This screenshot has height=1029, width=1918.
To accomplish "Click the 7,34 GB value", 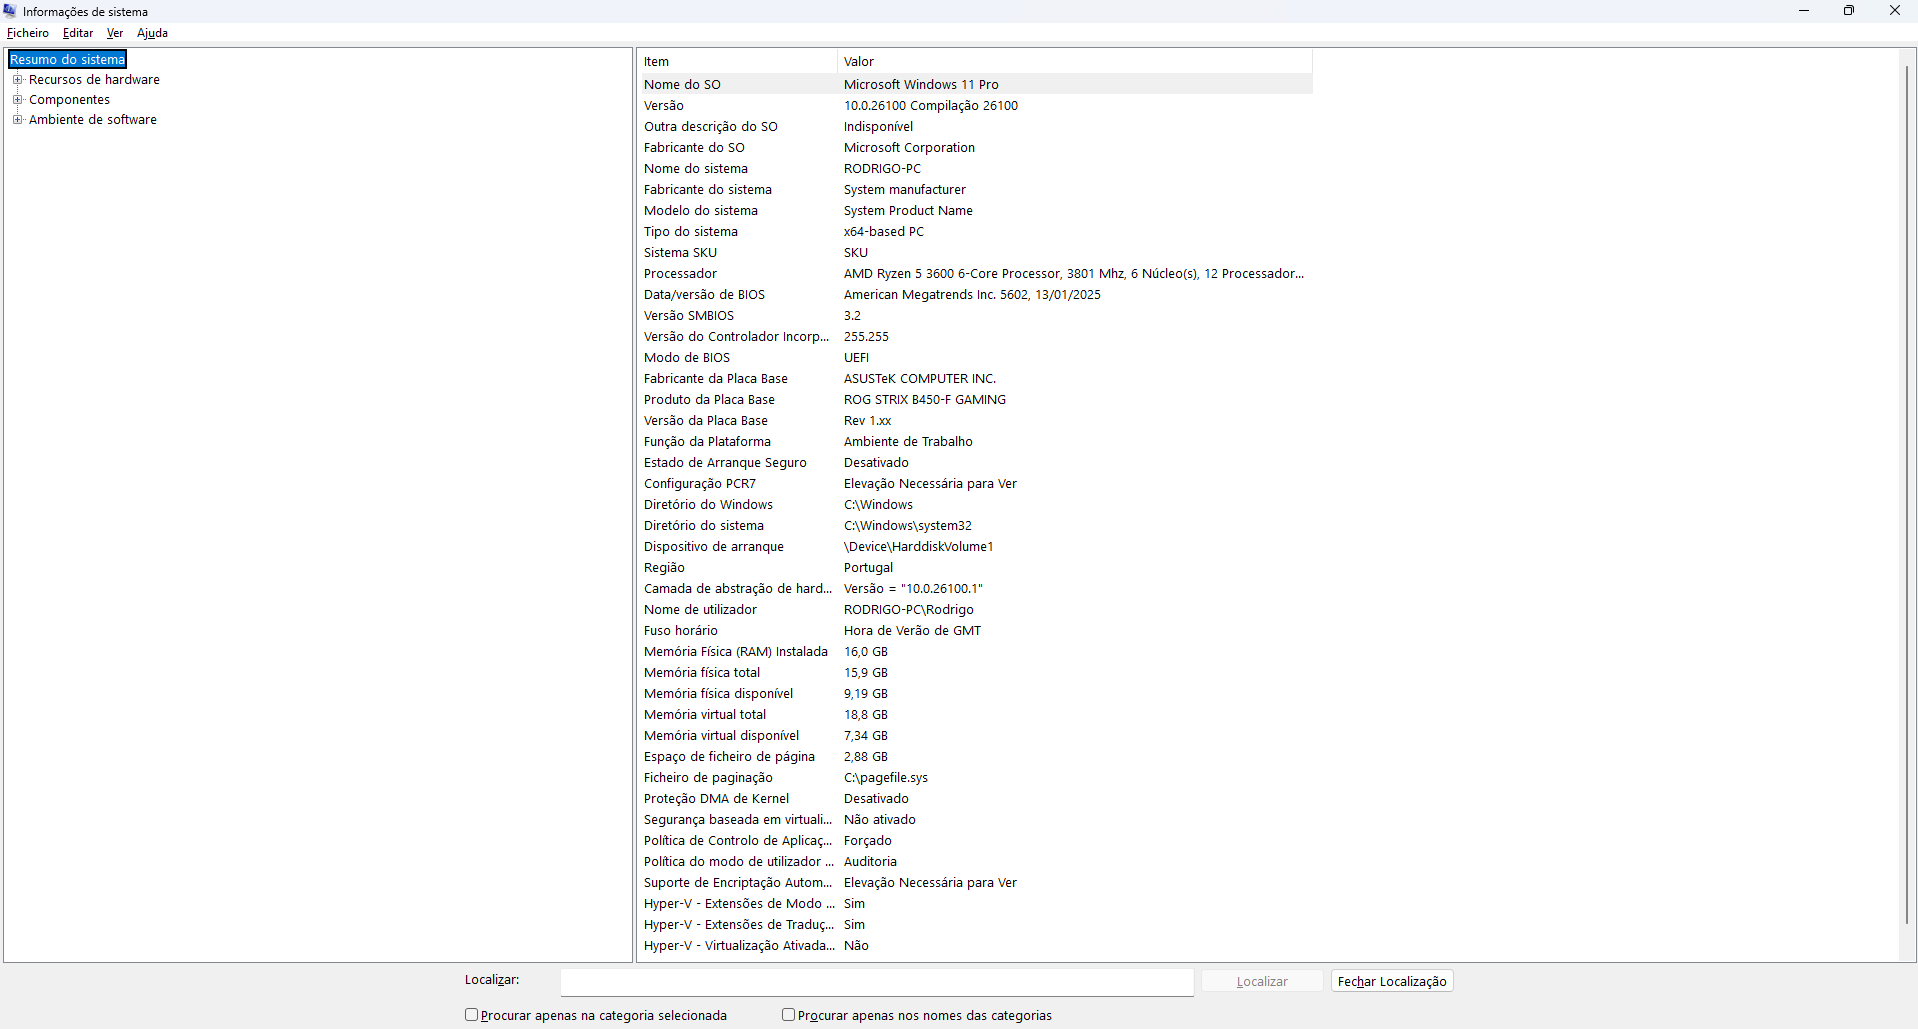I will point(866,736).
